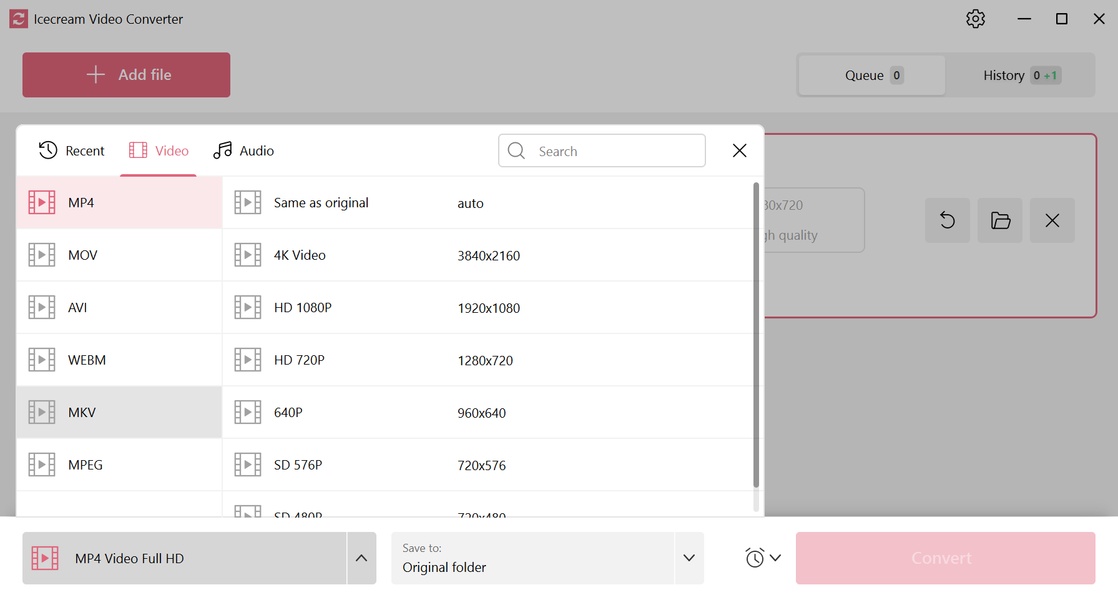Type in the format Search field

pyautogui.click(x=615, y=151)
